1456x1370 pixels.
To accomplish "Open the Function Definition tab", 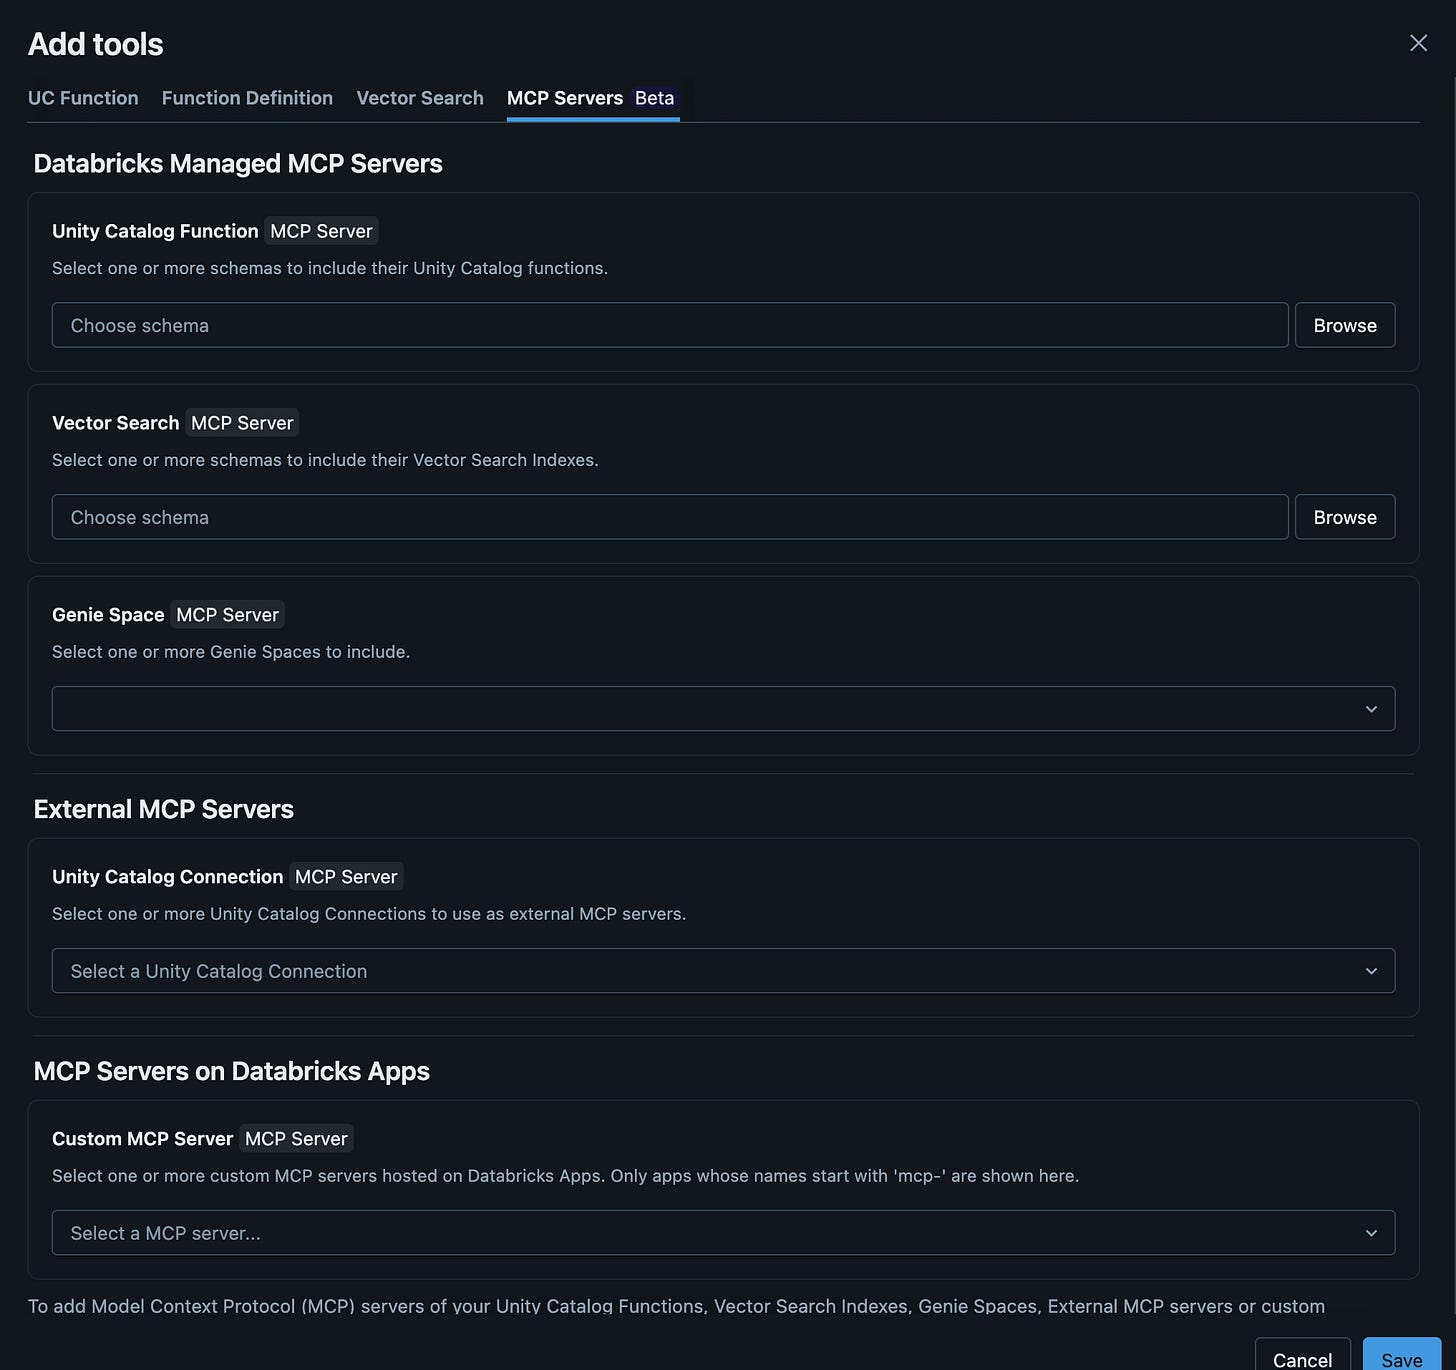I will pos(247,98).
